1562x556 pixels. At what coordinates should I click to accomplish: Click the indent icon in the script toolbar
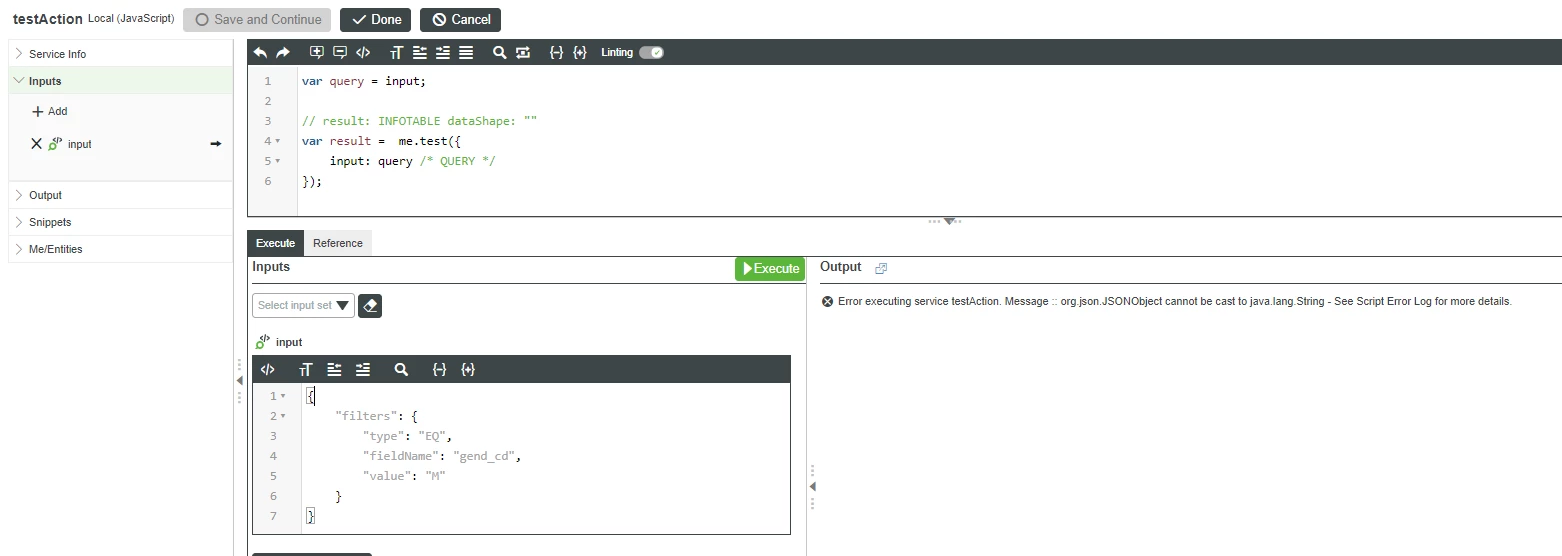click(x=443, y=53)
